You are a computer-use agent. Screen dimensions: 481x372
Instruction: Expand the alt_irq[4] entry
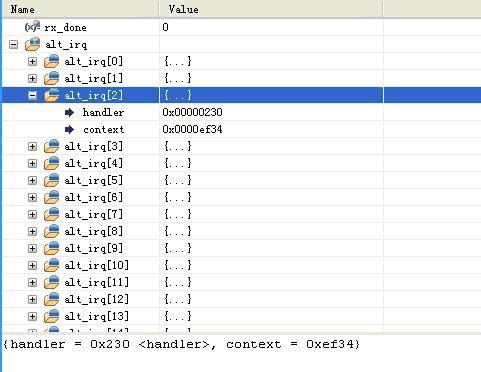tap(32, 163)
